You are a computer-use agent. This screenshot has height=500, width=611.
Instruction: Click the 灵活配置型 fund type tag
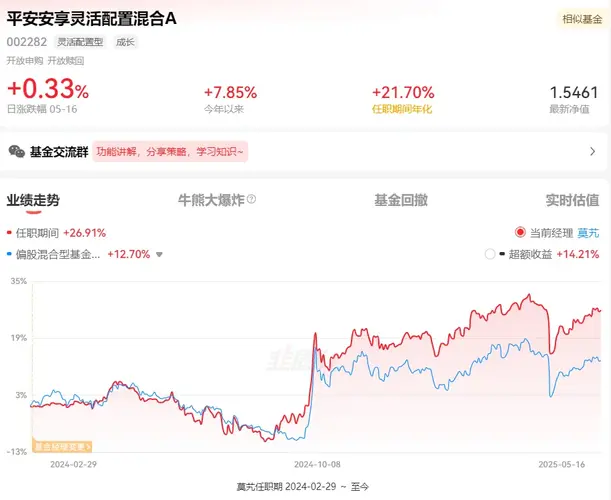click(x=79, y=42)
